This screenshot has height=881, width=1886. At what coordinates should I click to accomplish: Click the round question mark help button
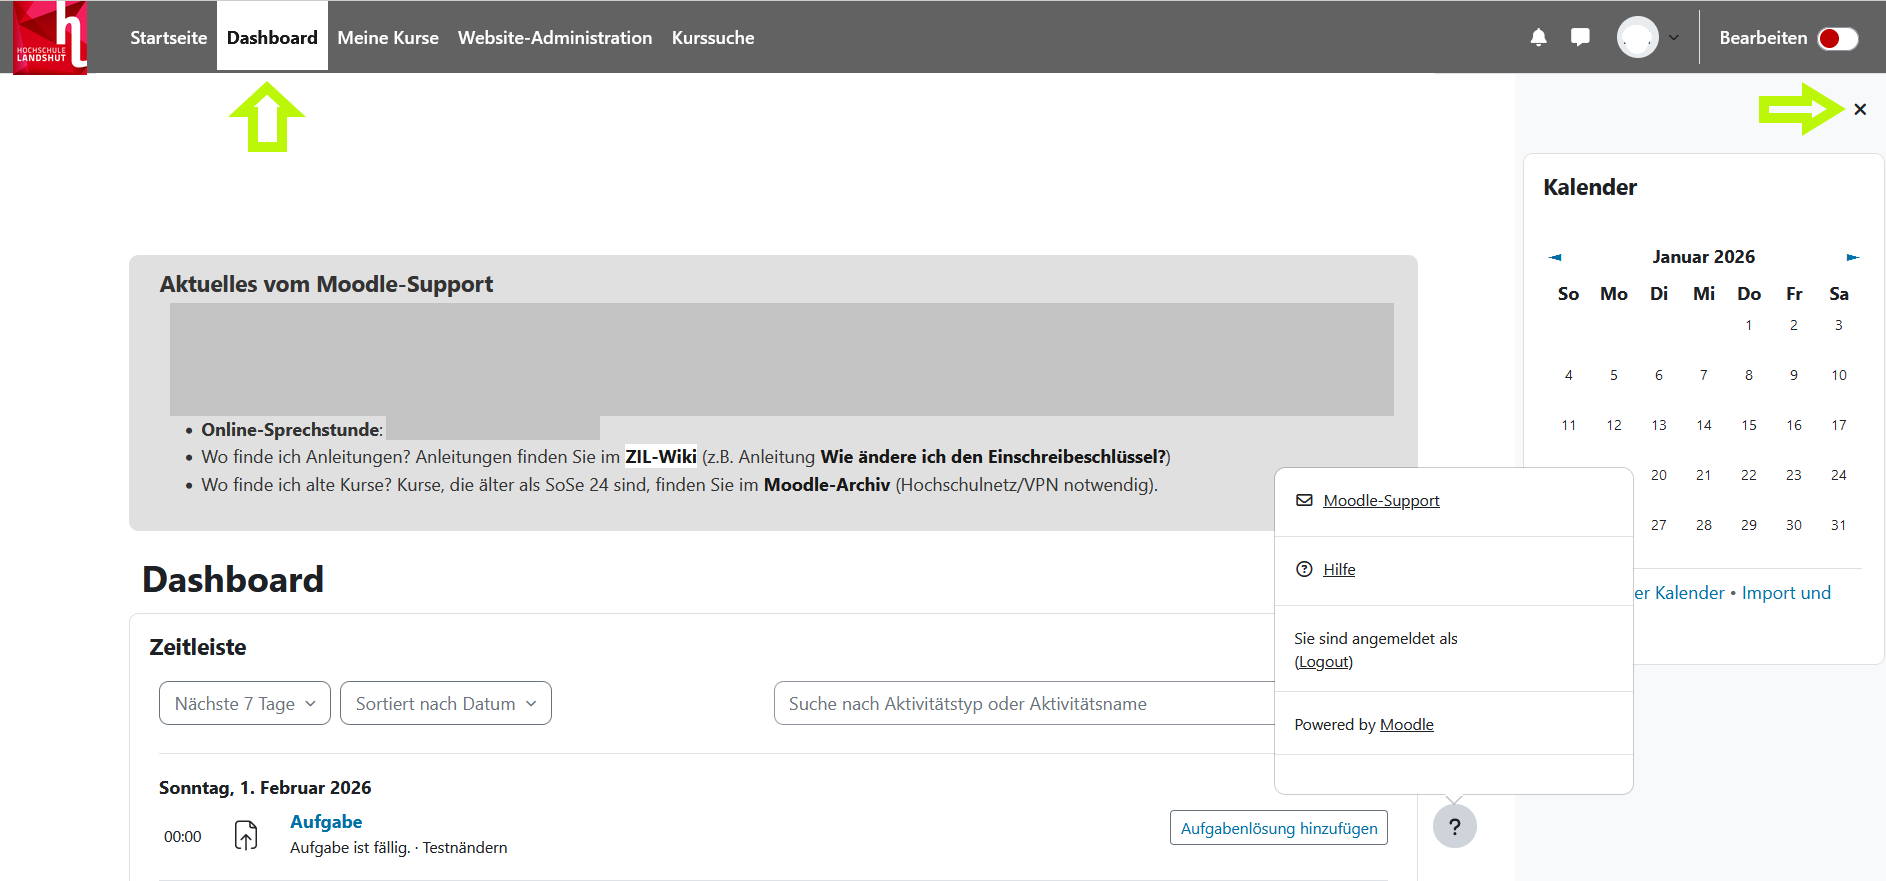click(1454, 827)
